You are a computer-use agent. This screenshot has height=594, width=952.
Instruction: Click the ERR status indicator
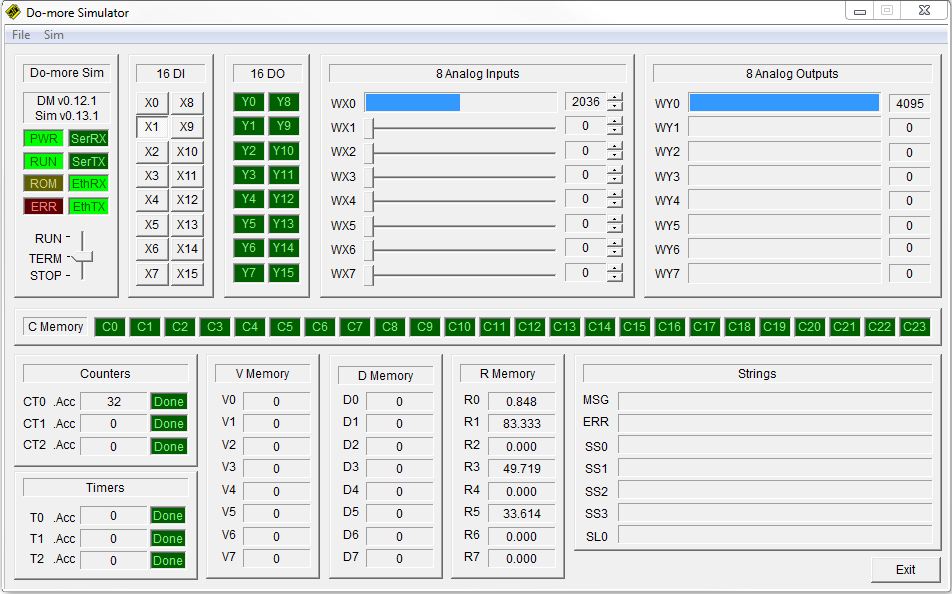click(43, 206)
